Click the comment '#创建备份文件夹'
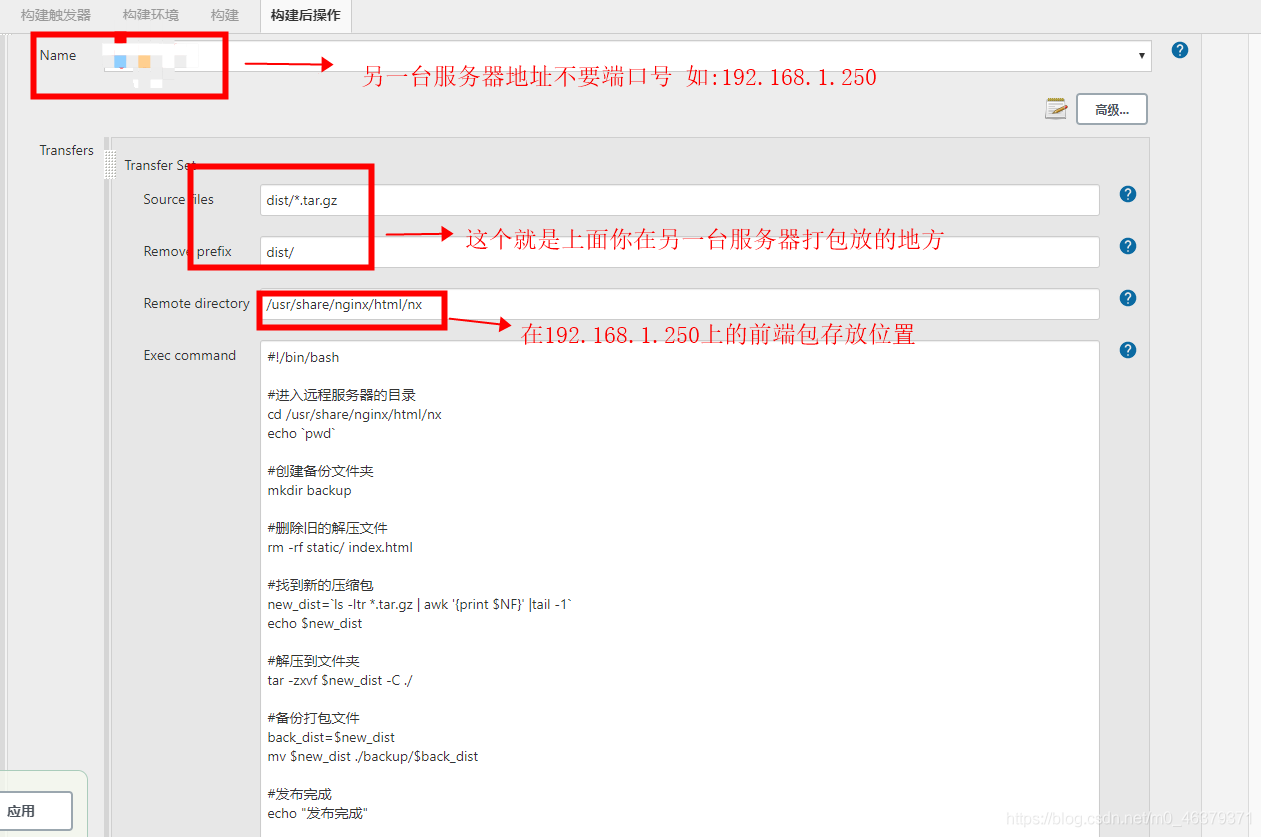Screen dimensions: 1261x837 click(321, 471)
